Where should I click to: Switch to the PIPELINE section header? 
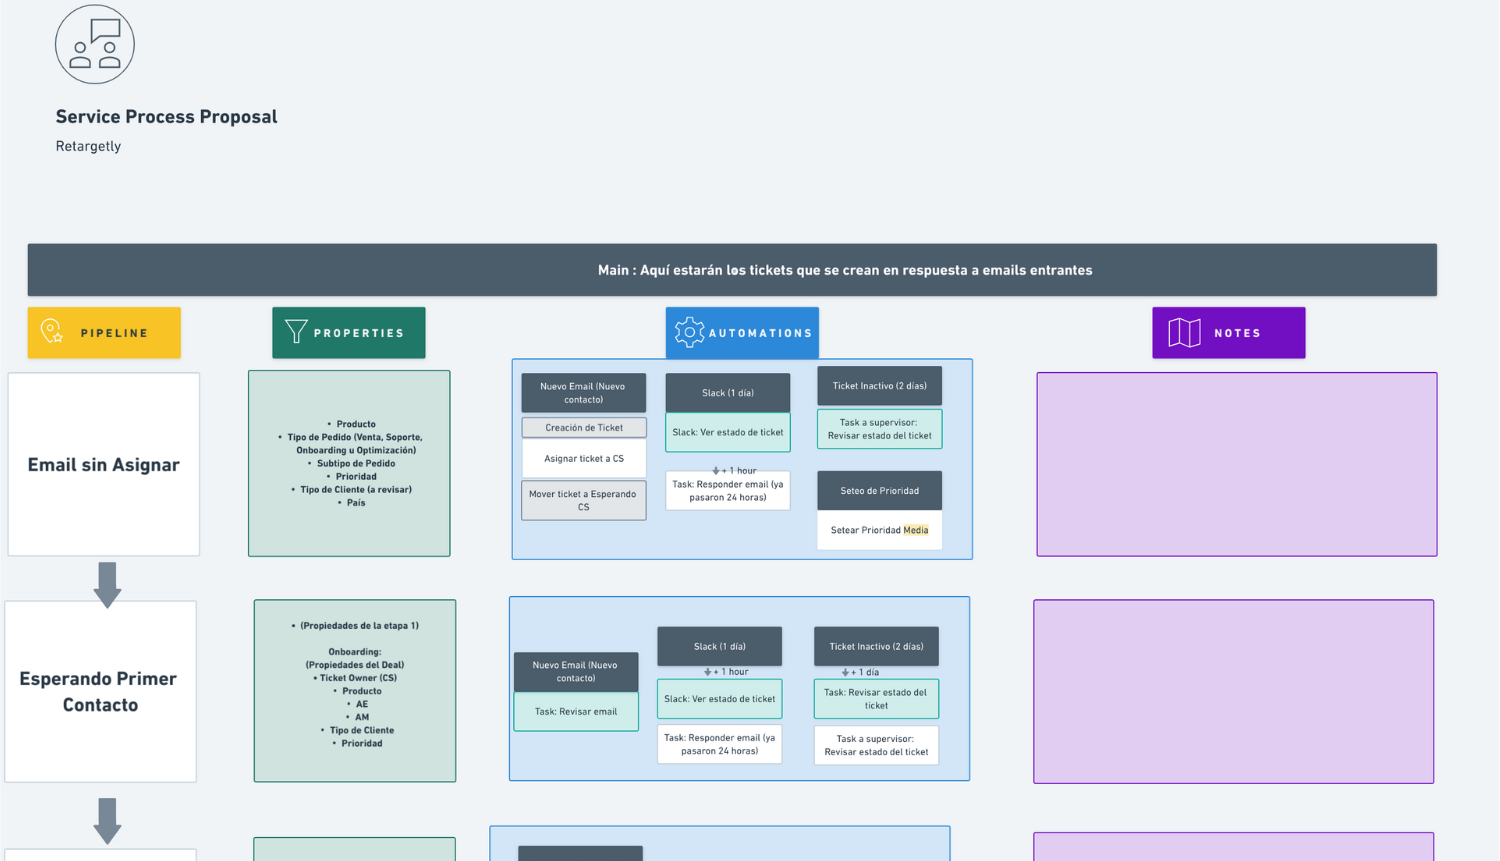pyautogui.click(x=104, y=332)
